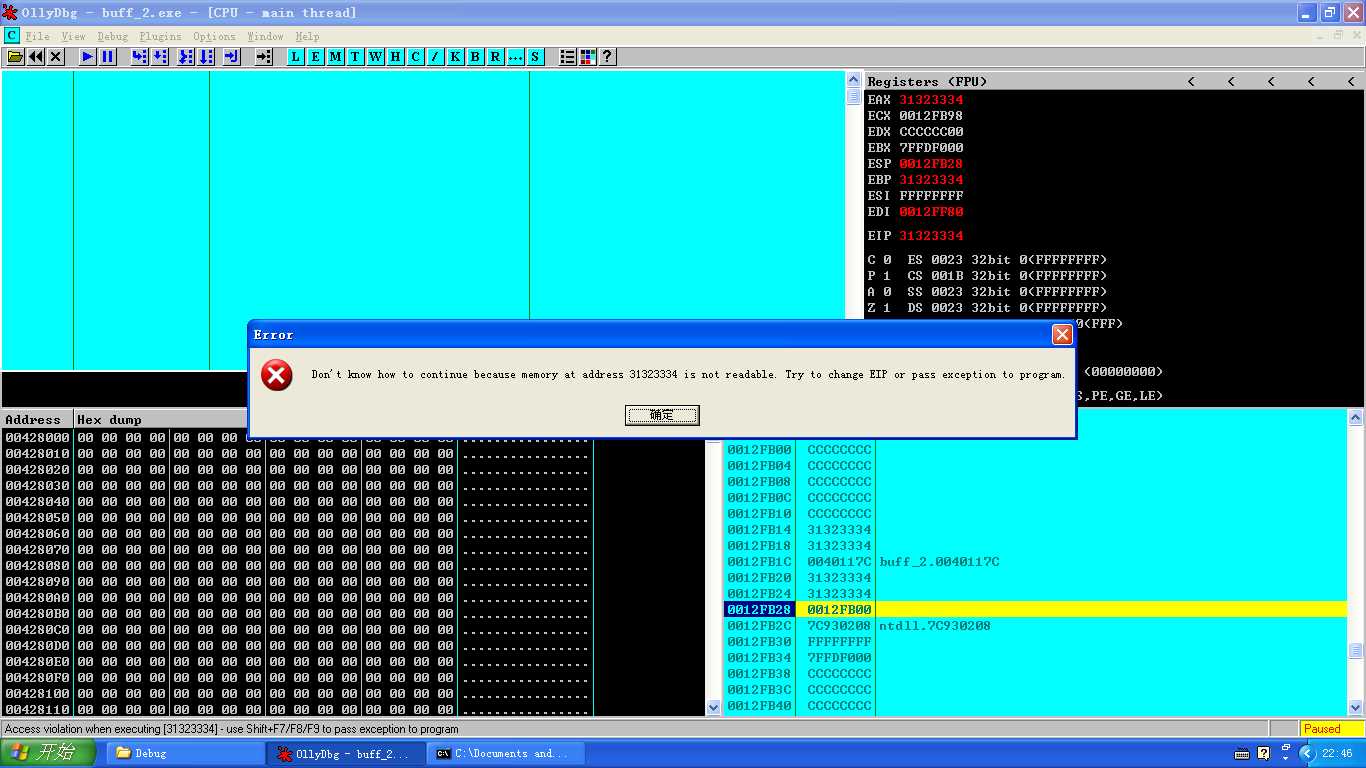Open the File menu

point(38,36)
